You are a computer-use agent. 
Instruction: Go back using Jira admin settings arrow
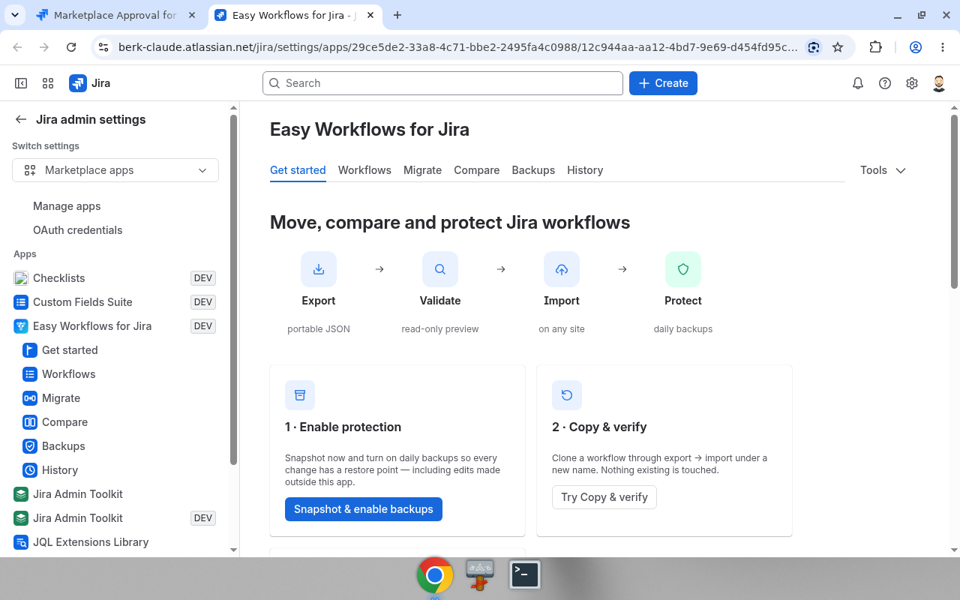click(x=21, y=119)
